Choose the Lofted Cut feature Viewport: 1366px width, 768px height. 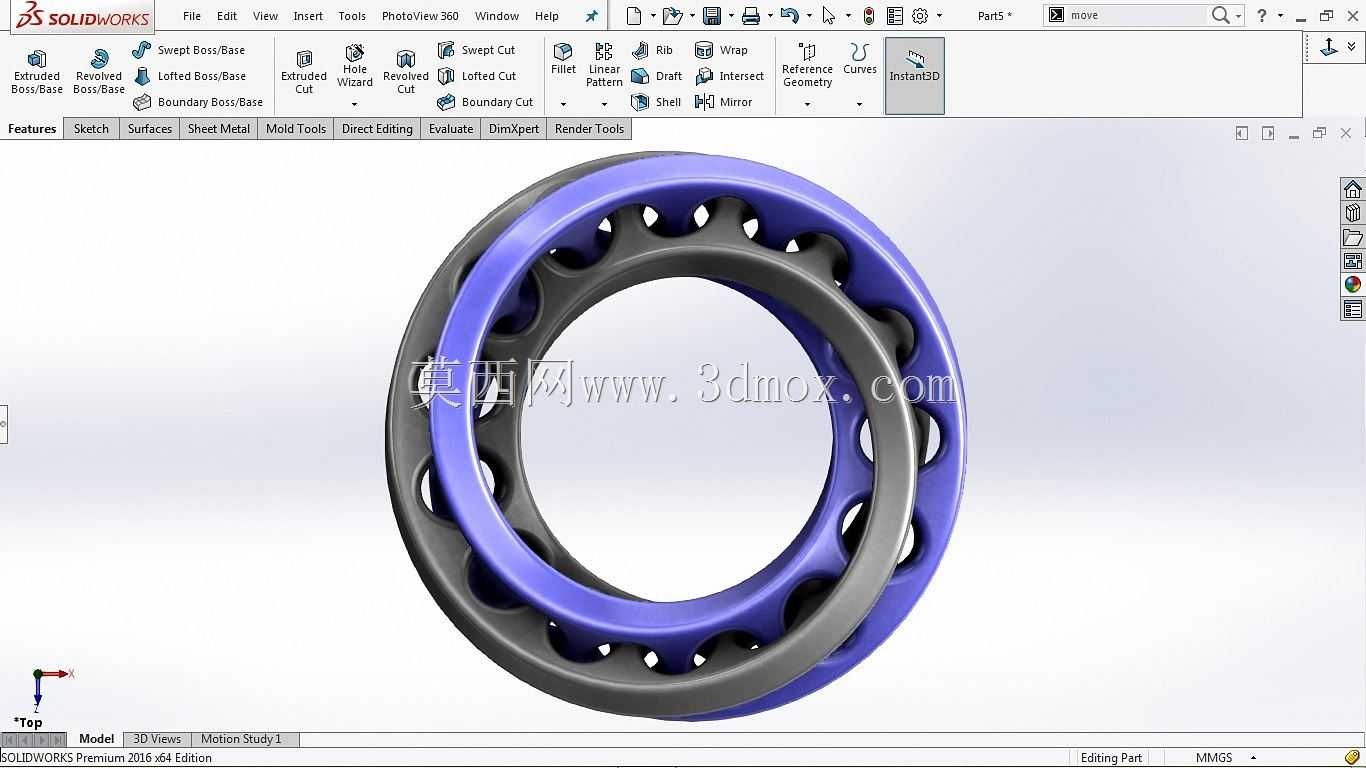pos(478,76)
